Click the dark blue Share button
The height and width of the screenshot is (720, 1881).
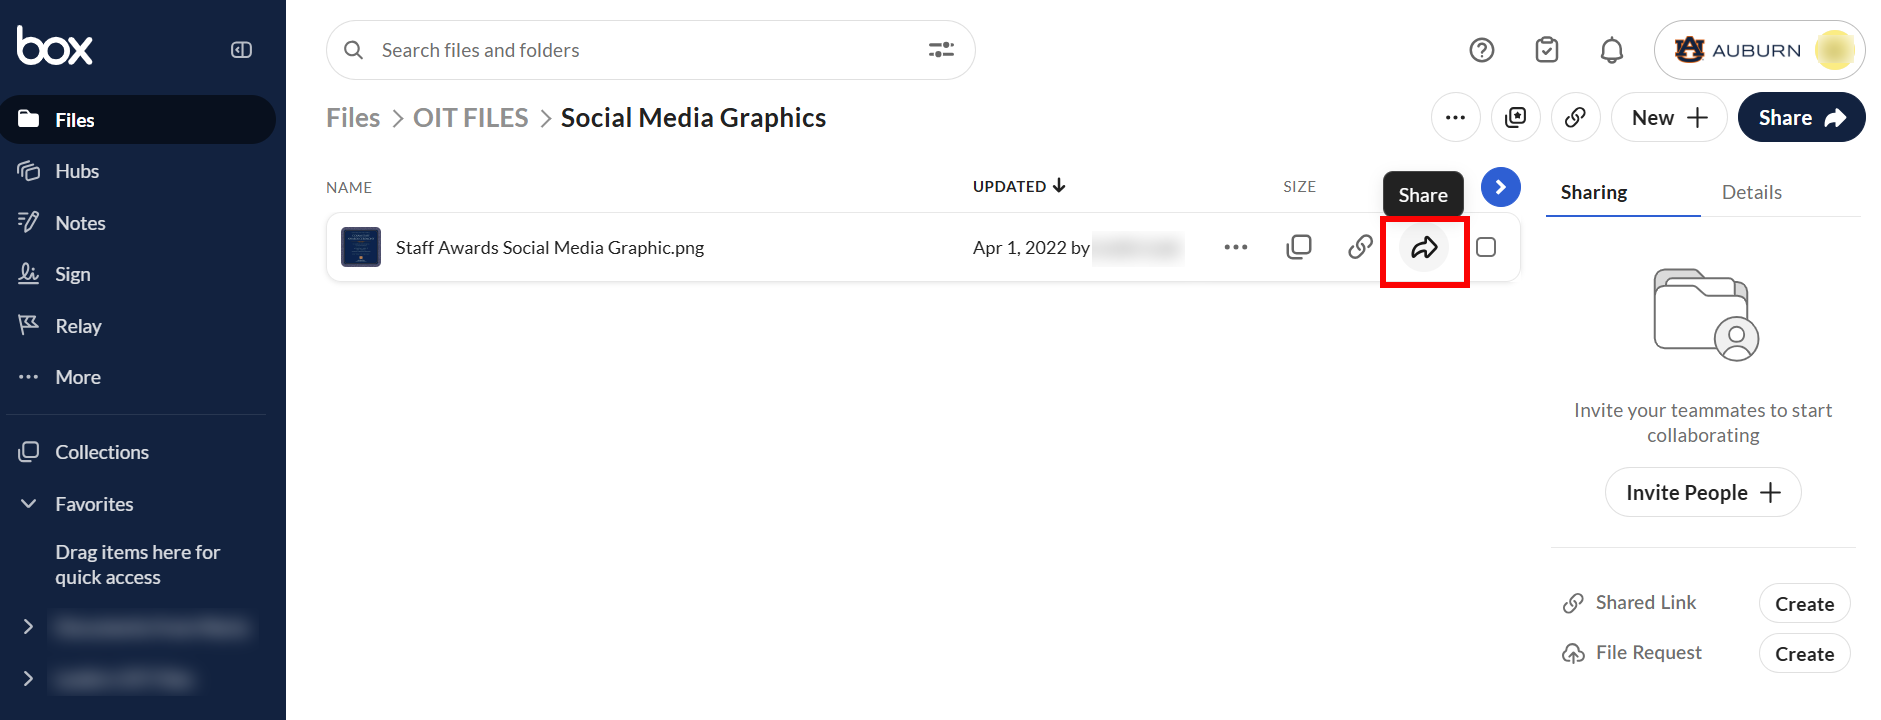(1802, 118)
